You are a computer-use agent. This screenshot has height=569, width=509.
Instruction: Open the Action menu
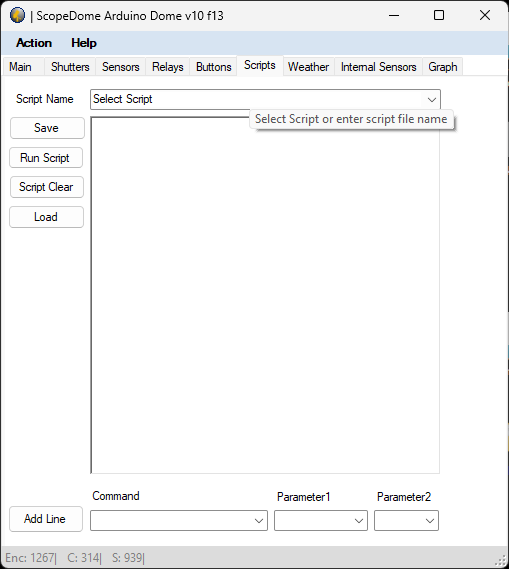pyautogui.click(x=34, y=43)
